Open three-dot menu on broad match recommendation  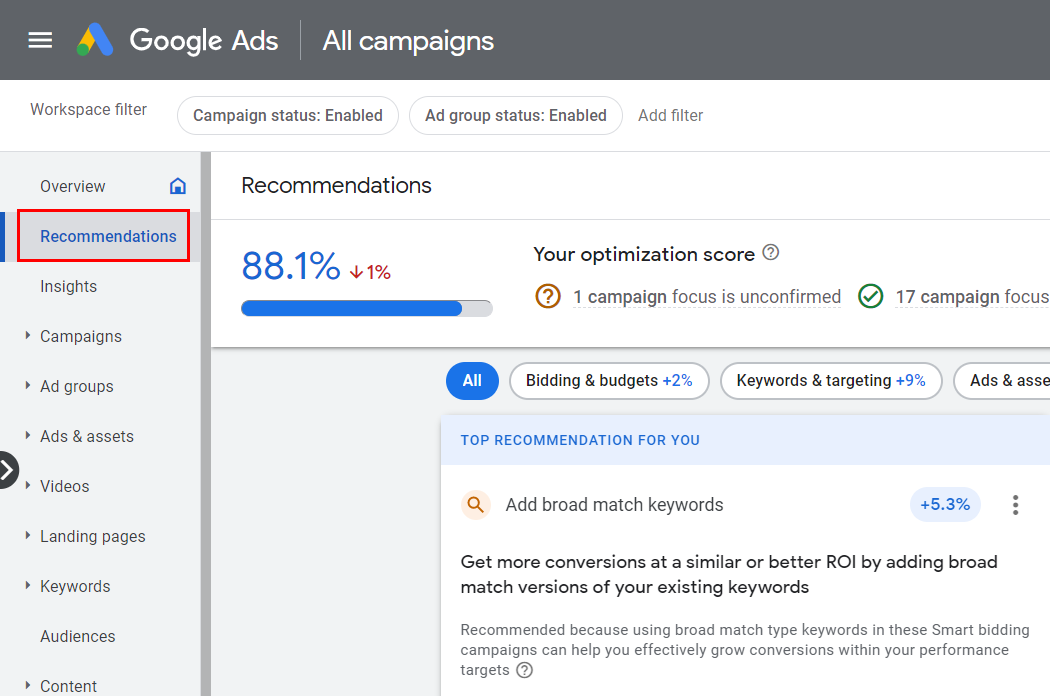click(1015, 505)
